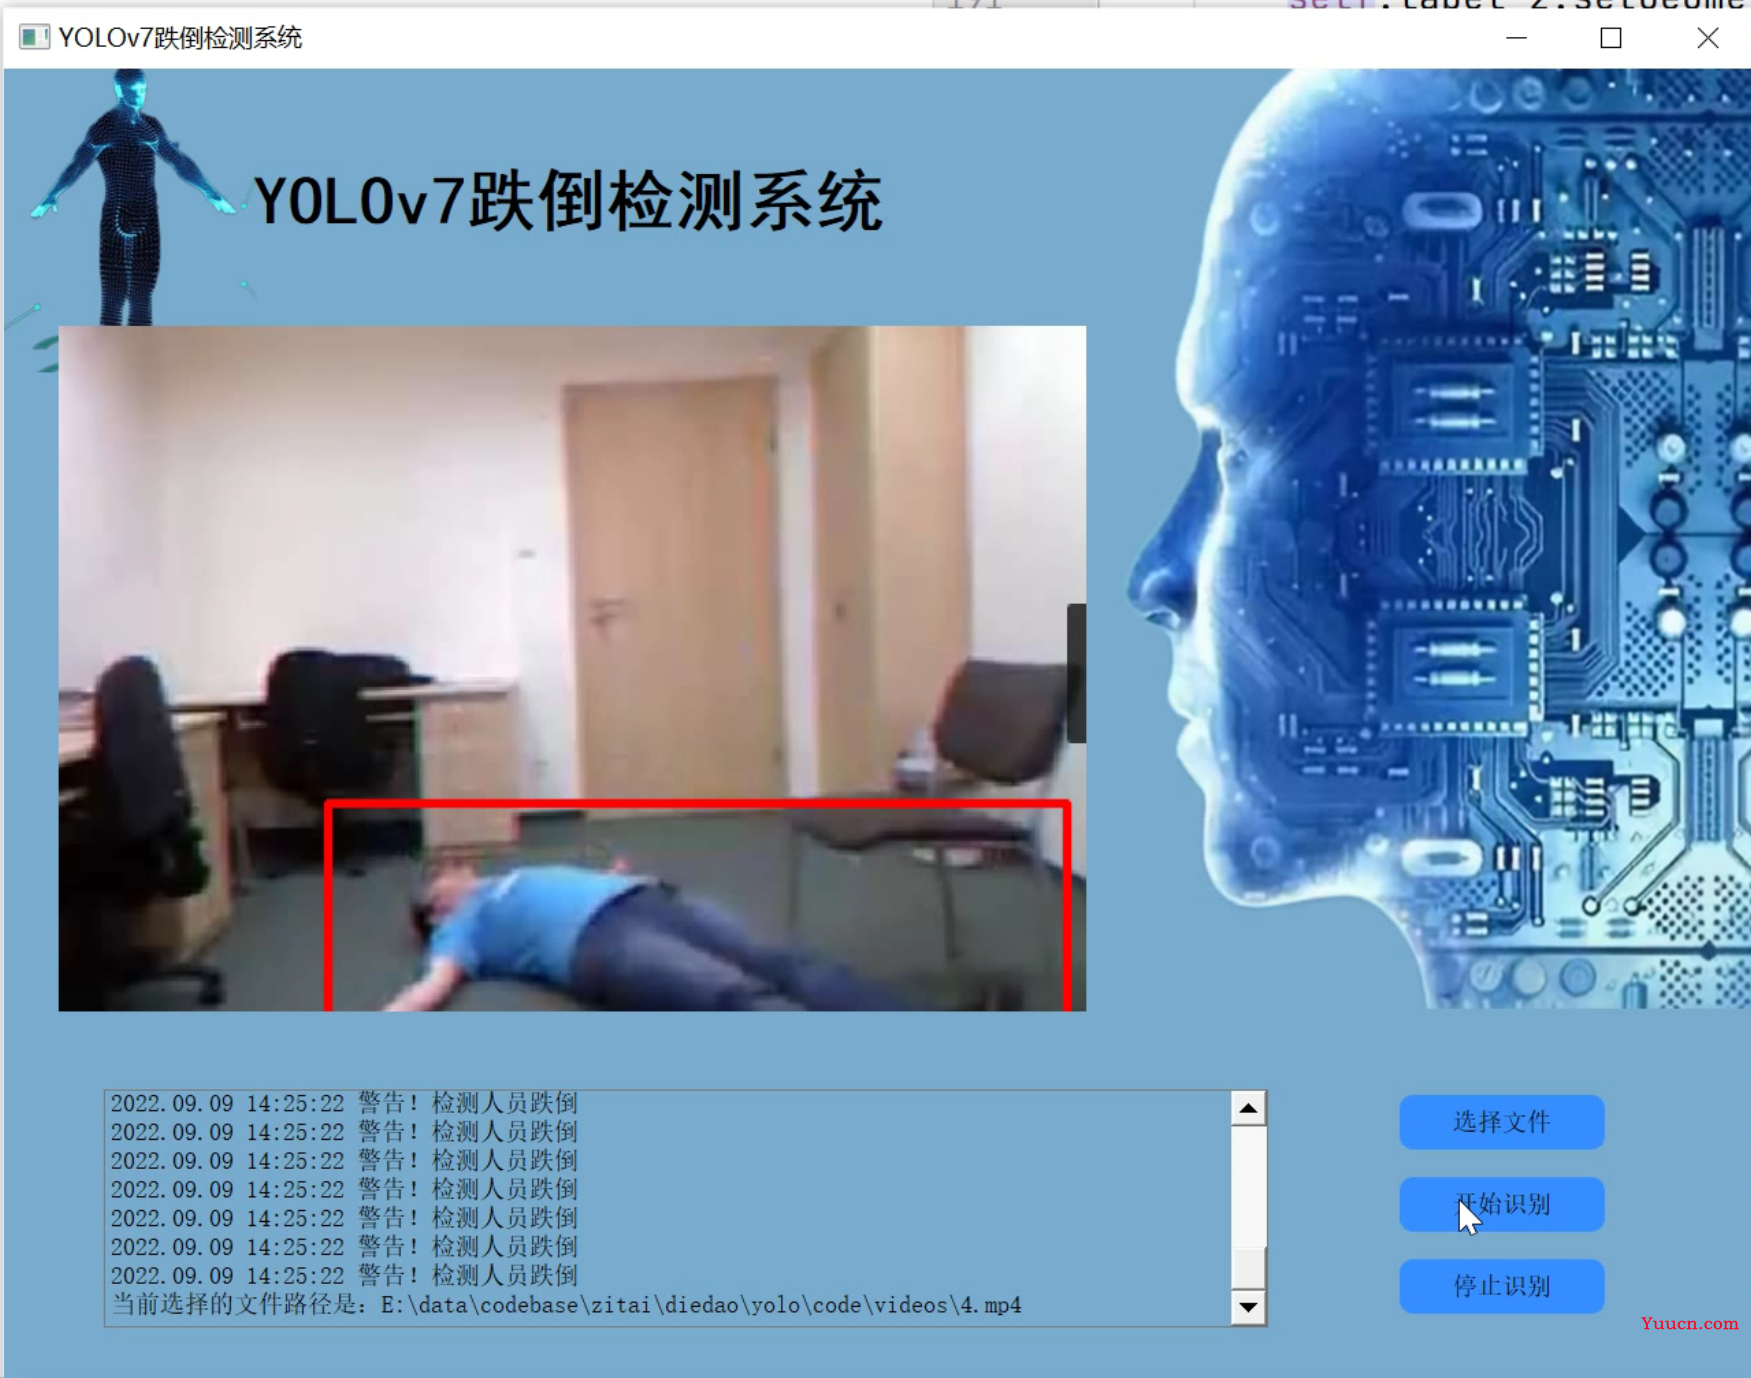Minimize the YOLOv7跌倒检测系统 window
Screen dimensions: 1751x1378
(x=1516, y=38)
